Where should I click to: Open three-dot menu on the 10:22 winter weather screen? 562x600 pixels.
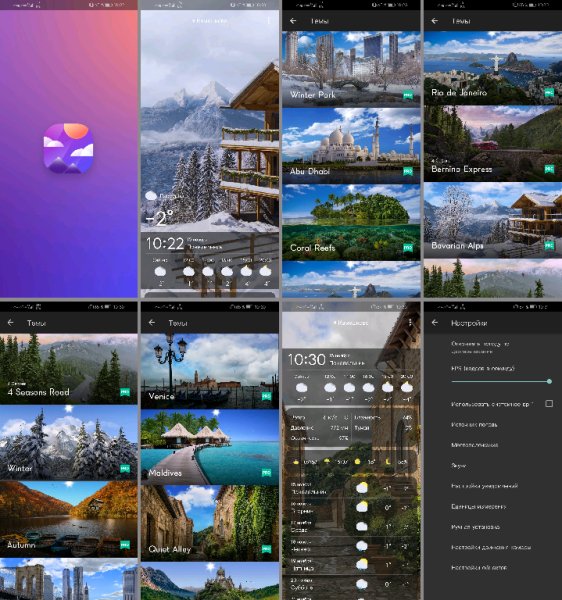(x=269, y=20)
